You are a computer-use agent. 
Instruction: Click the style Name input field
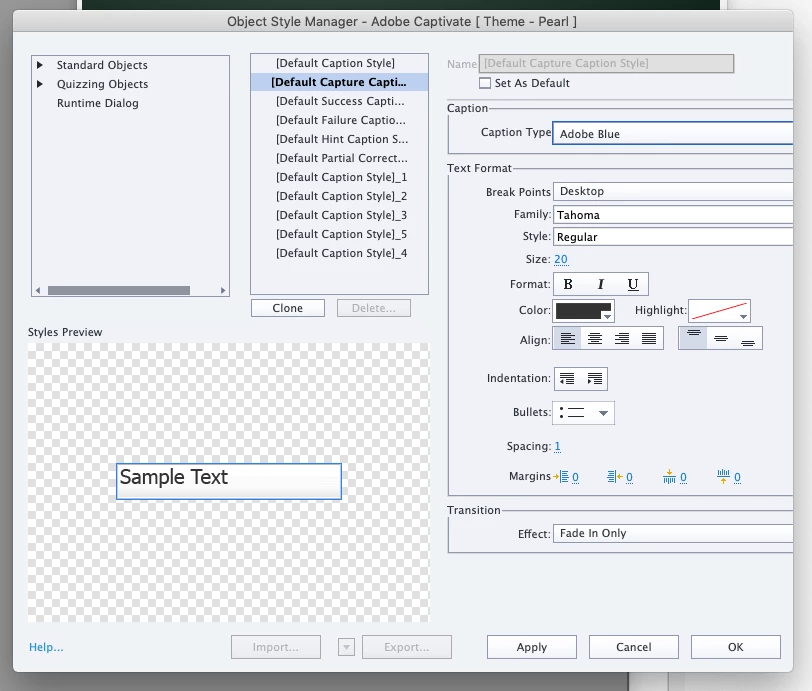[x=606, y=63]
